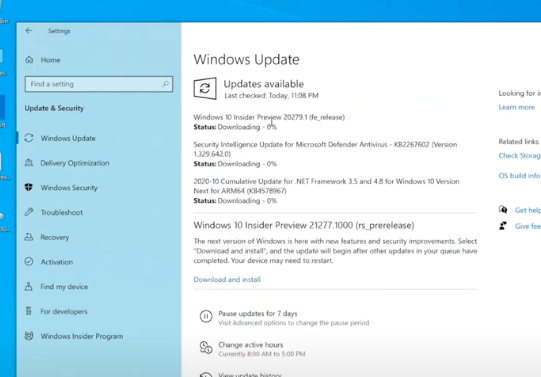541x377 pixels.
Task: Open the Check Storage related link
Action: point(520,156)
